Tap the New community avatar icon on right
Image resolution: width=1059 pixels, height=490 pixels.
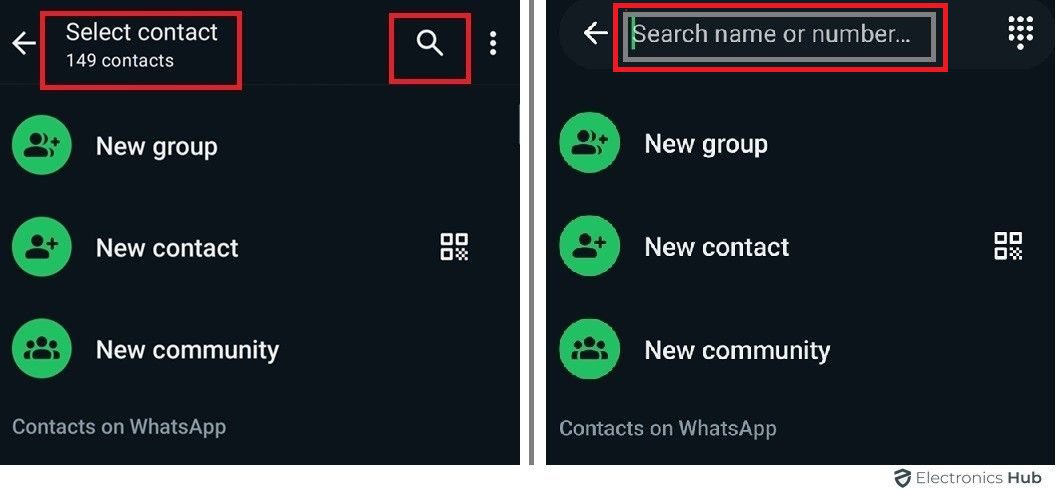[590, 349]
